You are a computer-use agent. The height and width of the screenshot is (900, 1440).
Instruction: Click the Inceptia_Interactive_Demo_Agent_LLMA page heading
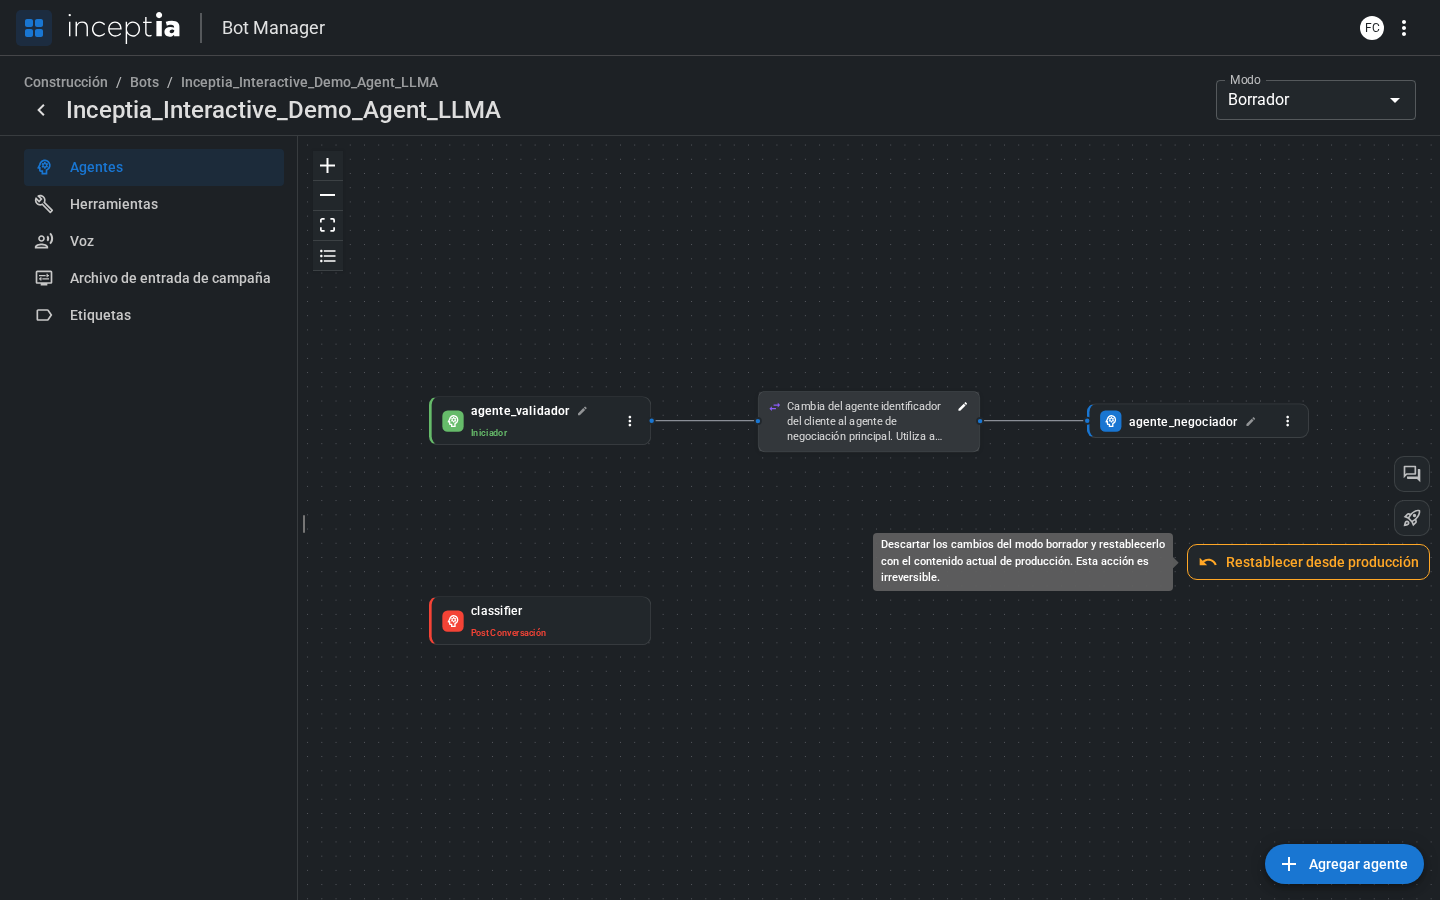[283, 110]
